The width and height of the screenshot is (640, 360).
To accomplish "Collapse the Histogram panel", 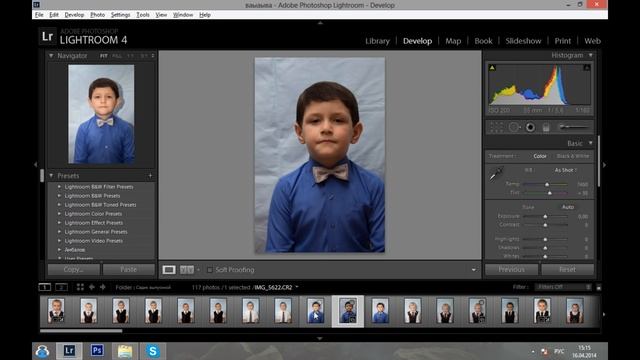I will tap(591, 55).
